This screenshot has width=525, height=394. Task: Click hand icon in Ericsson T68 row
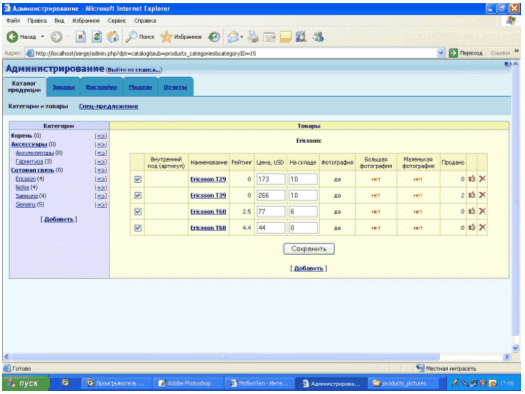(472, 228)
